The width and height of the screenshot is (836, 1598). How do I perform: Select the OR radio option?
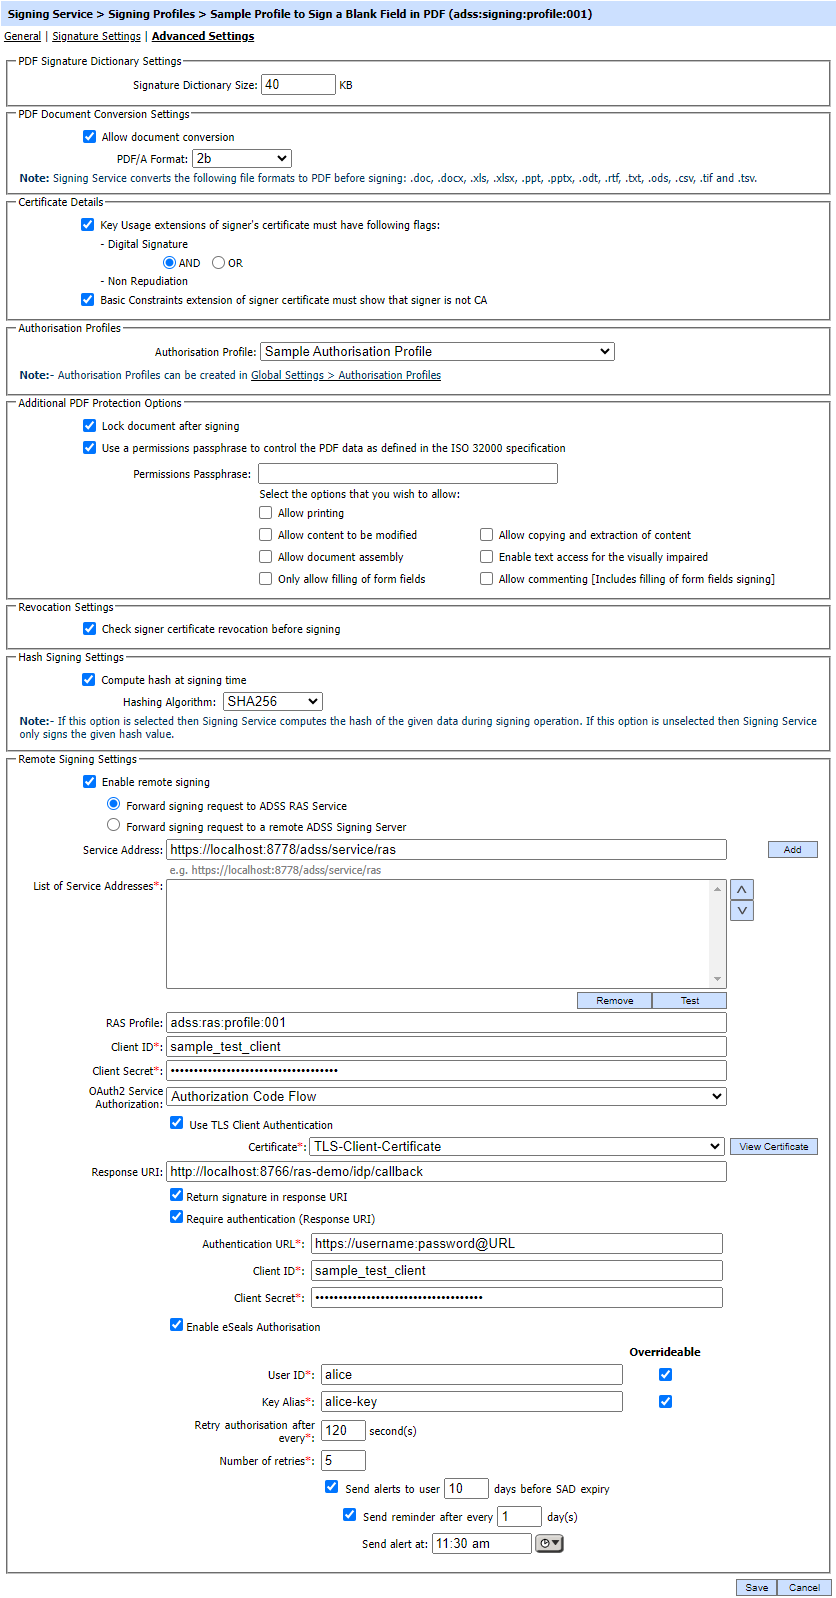218,263
